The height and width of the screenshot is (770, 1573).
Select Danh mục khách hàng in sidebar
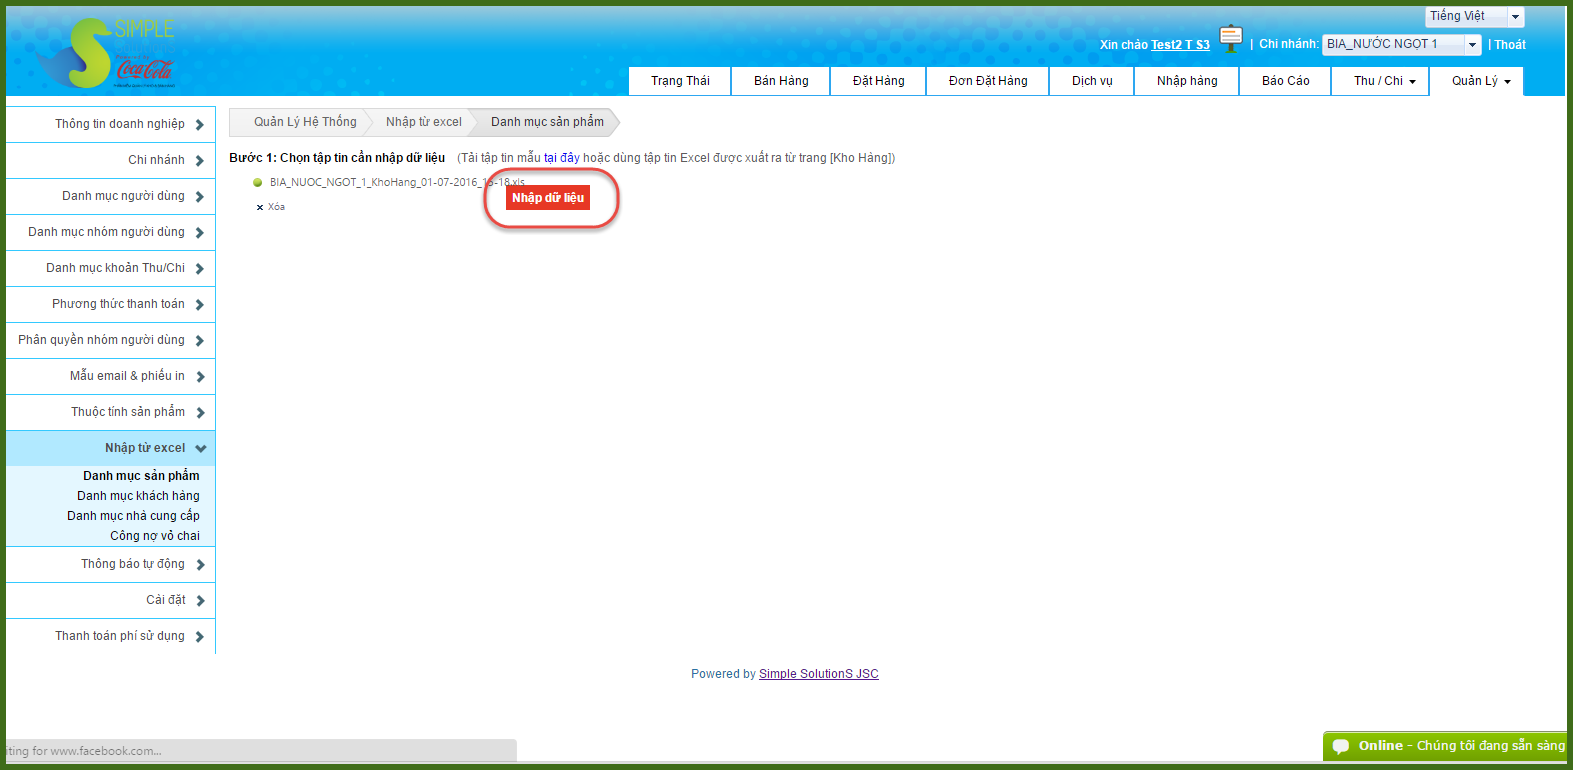point(138,496)
